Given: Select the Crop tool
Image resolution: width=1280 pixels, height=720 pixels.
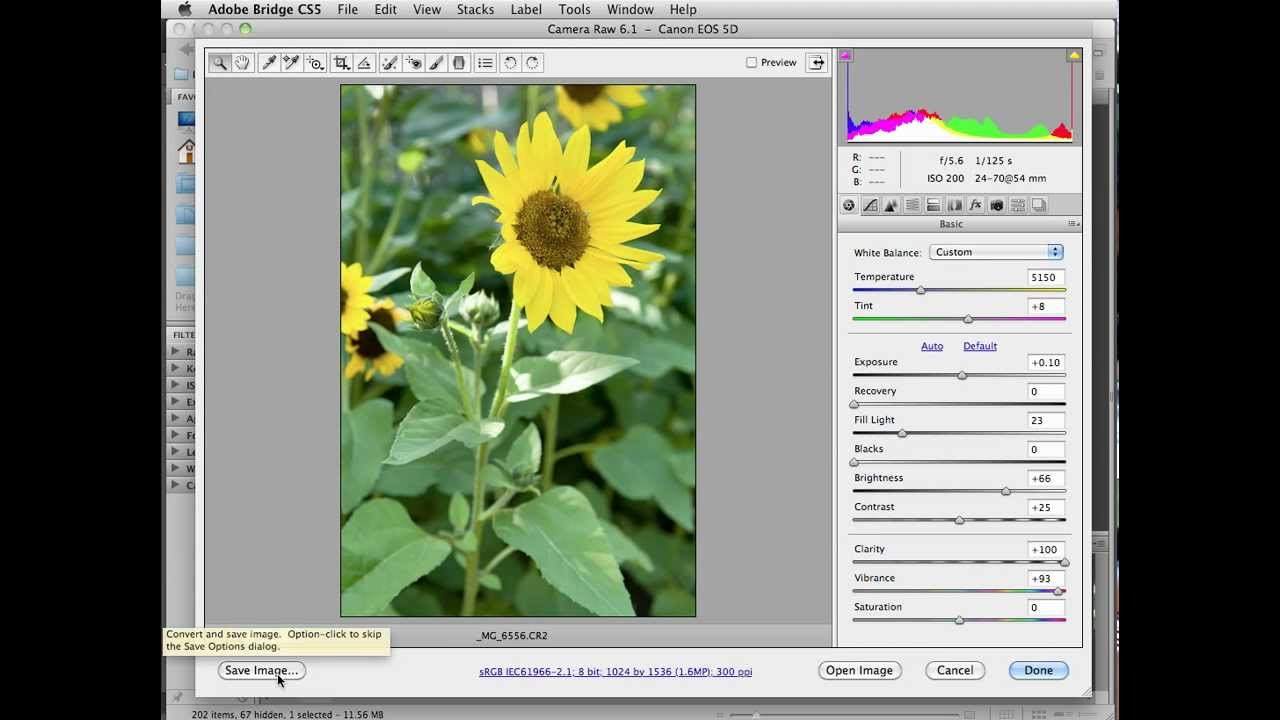Looking at the screenshot, I should pos(341,63).
